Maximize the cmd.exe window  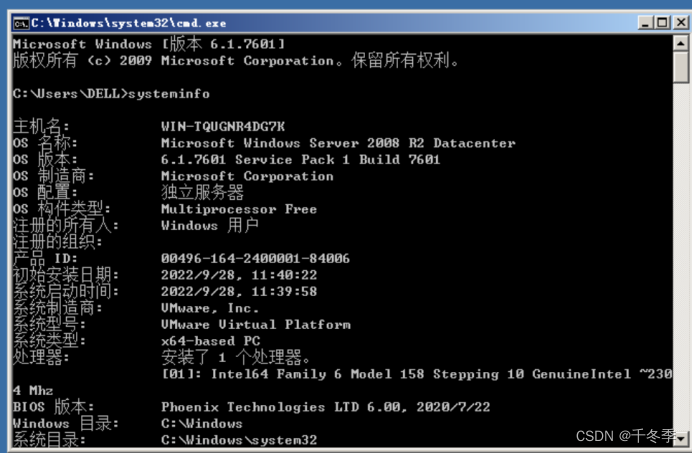coord(662,23)
